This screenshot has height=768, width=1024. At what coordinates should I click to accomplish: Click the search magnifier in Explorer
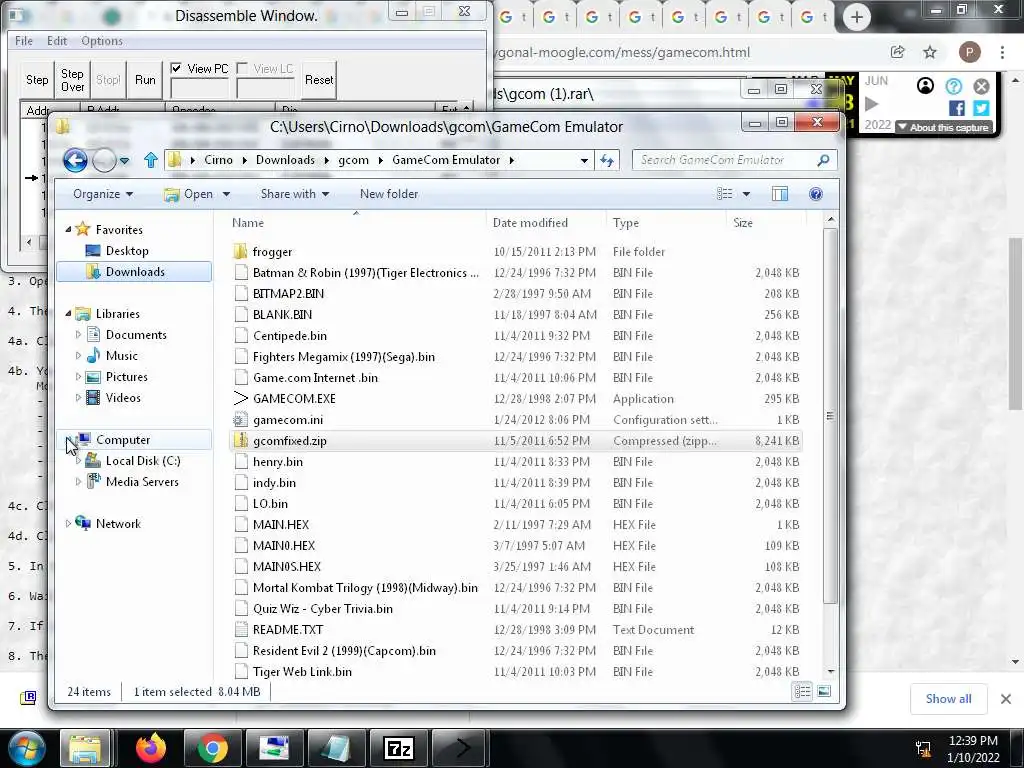tap(823, 160)
